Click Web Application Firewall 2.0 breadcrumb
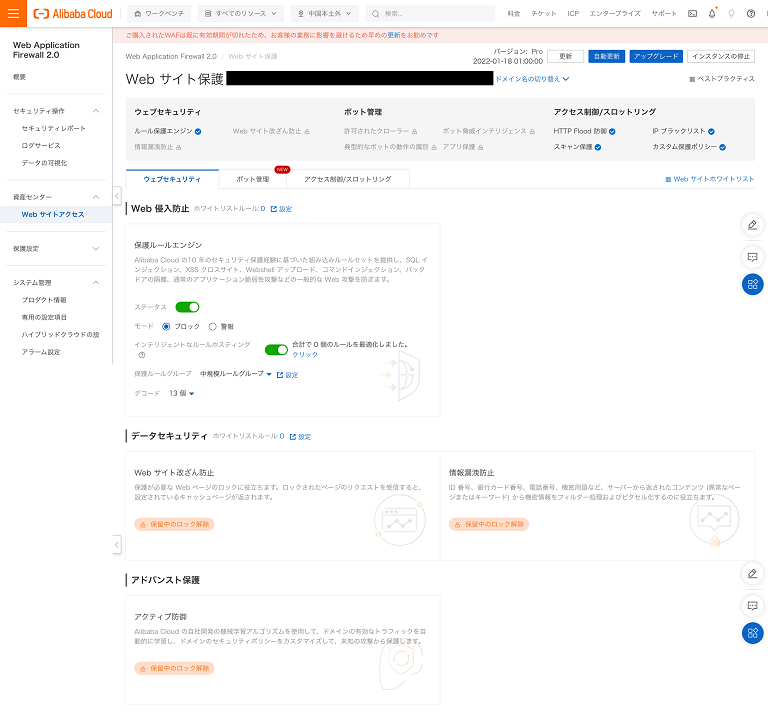The image size is (768, 723). click(x=171, y=56)
